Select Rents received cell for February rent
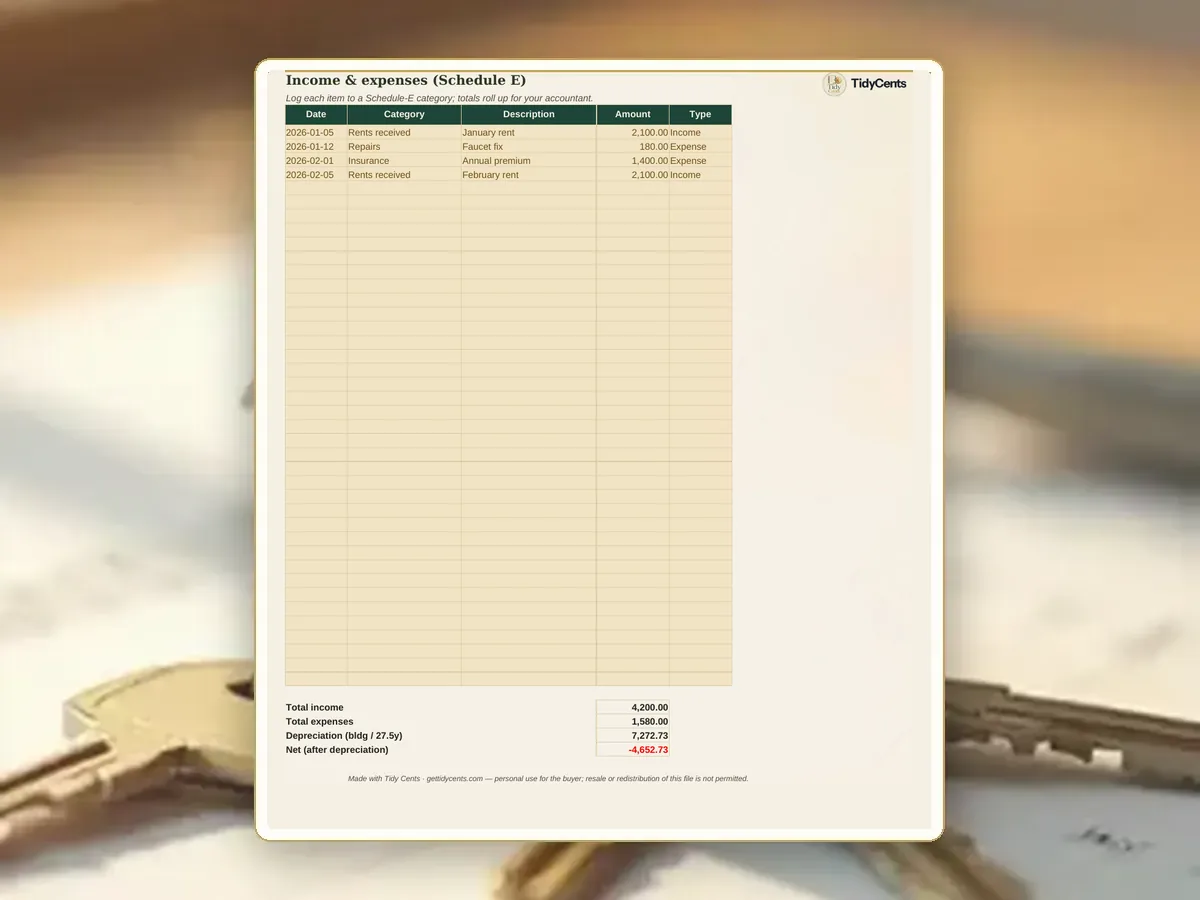The height and width of the screenshot is (900, 1200). point(404,175)
